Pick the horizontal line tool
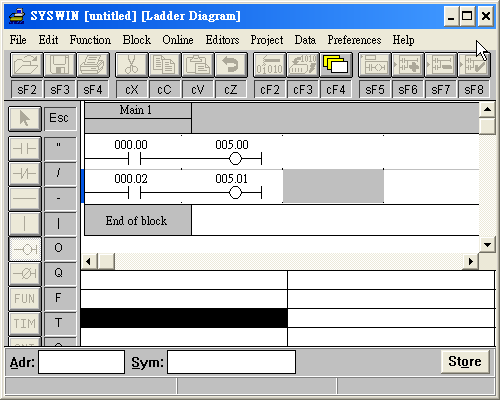 25,199
